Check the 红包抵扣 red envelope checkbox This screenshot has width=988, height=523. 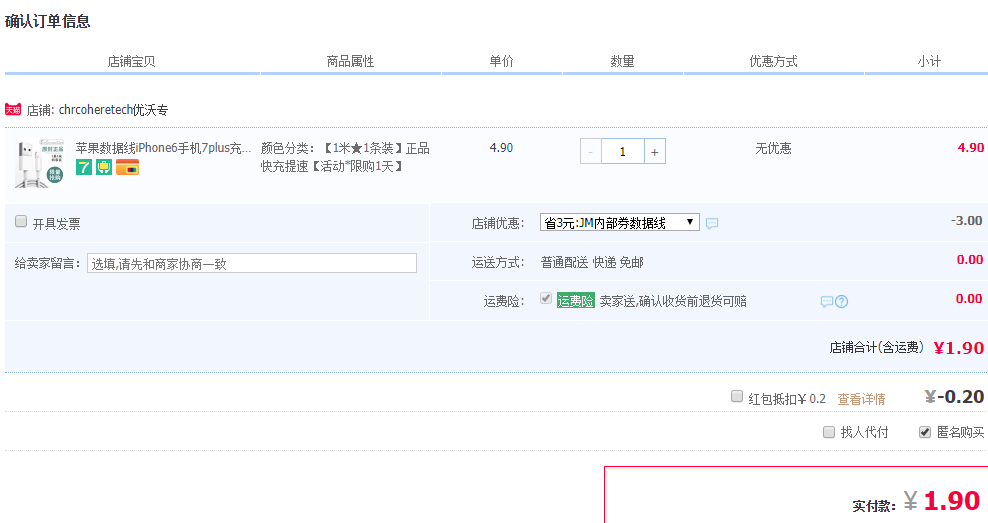[737, 396]
